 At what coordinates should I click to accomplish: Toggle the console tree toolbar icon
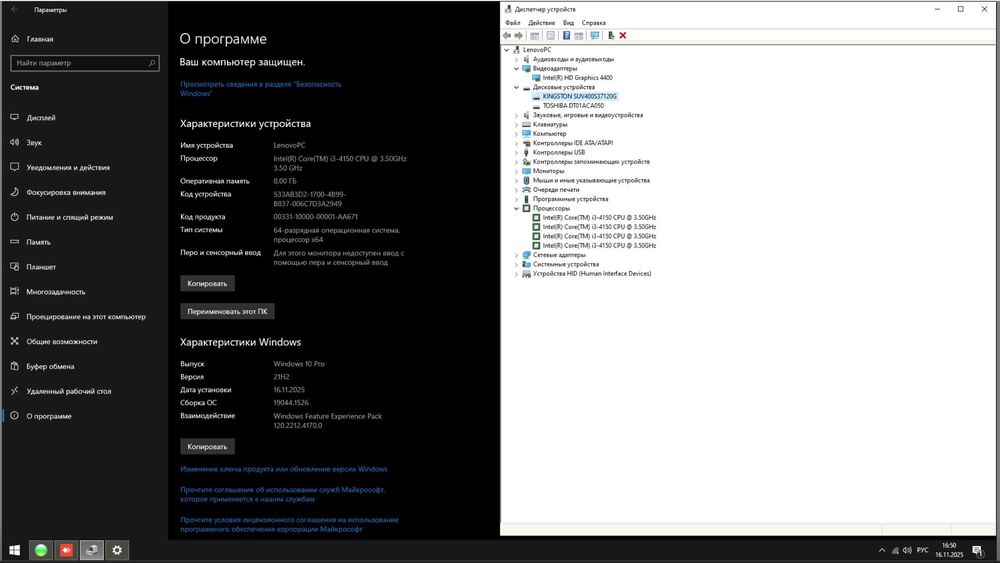coord(534,36)
